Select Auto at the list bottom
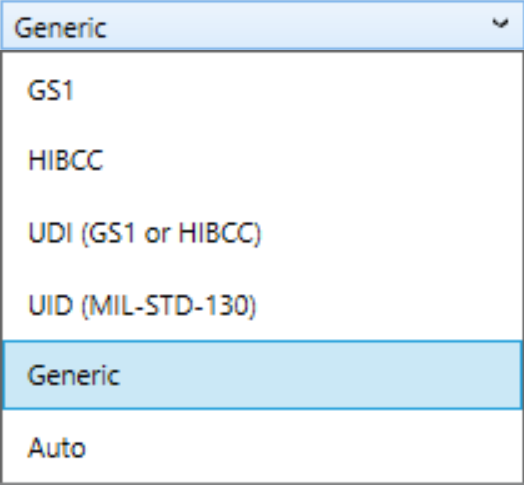 click(x=262, y=447)
